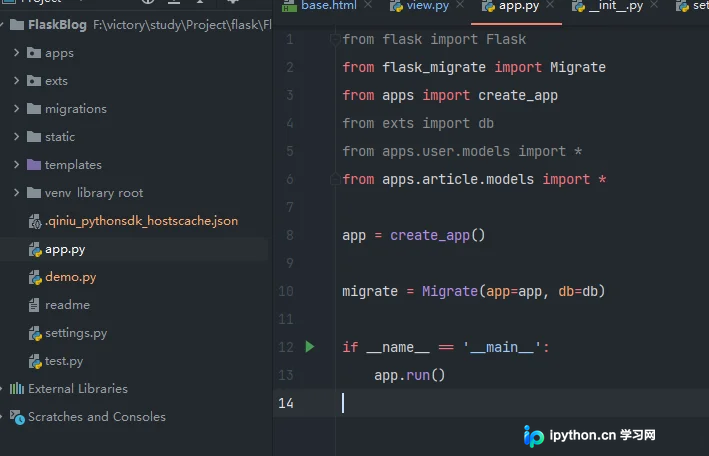
Task: Click the FlaskBlog project path text
Action: tap(182, 25)
